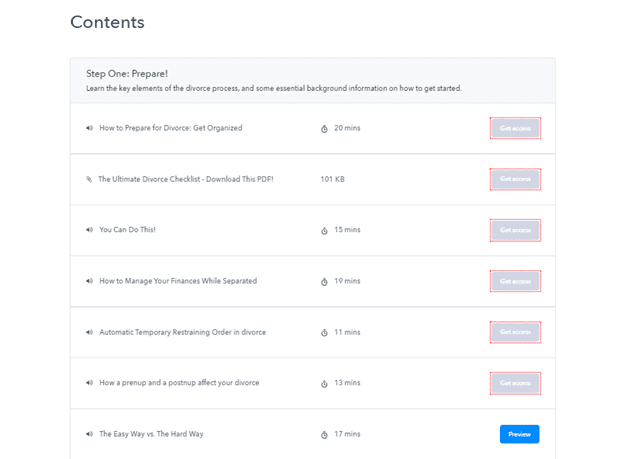Screen dimensions: 624x459
Task: Click the 19 mins duration text
Action: click(347, 281)
